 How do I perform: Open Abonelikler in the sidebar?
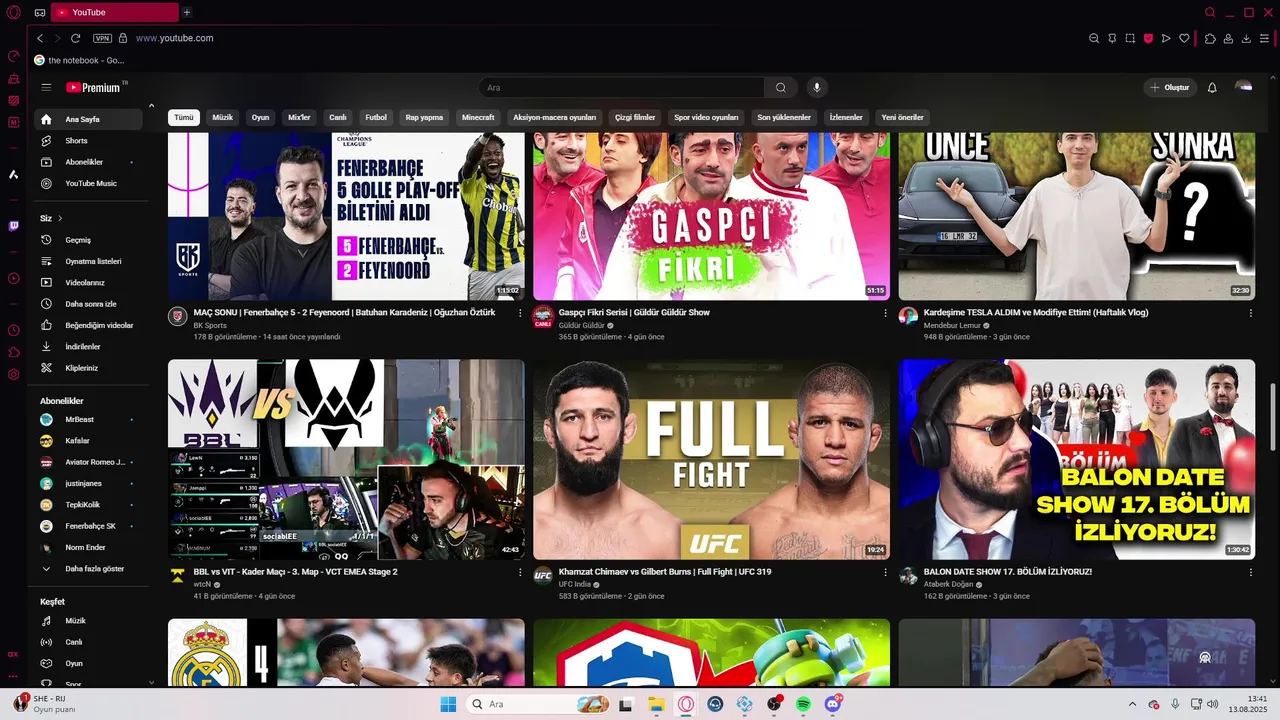click(88, 162)
